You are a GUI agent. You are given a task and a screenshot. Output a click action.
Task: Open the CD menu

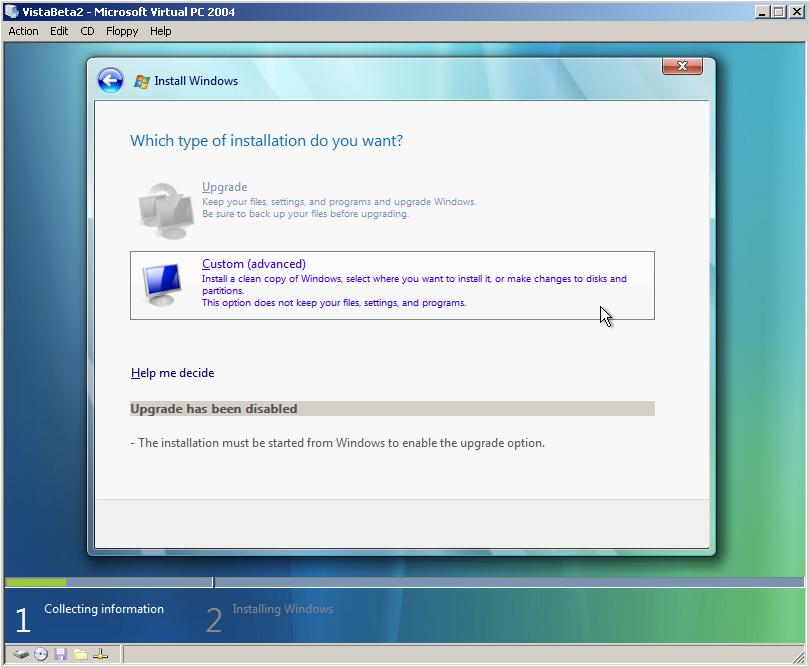pyautogui.click(x=86, y=31)
